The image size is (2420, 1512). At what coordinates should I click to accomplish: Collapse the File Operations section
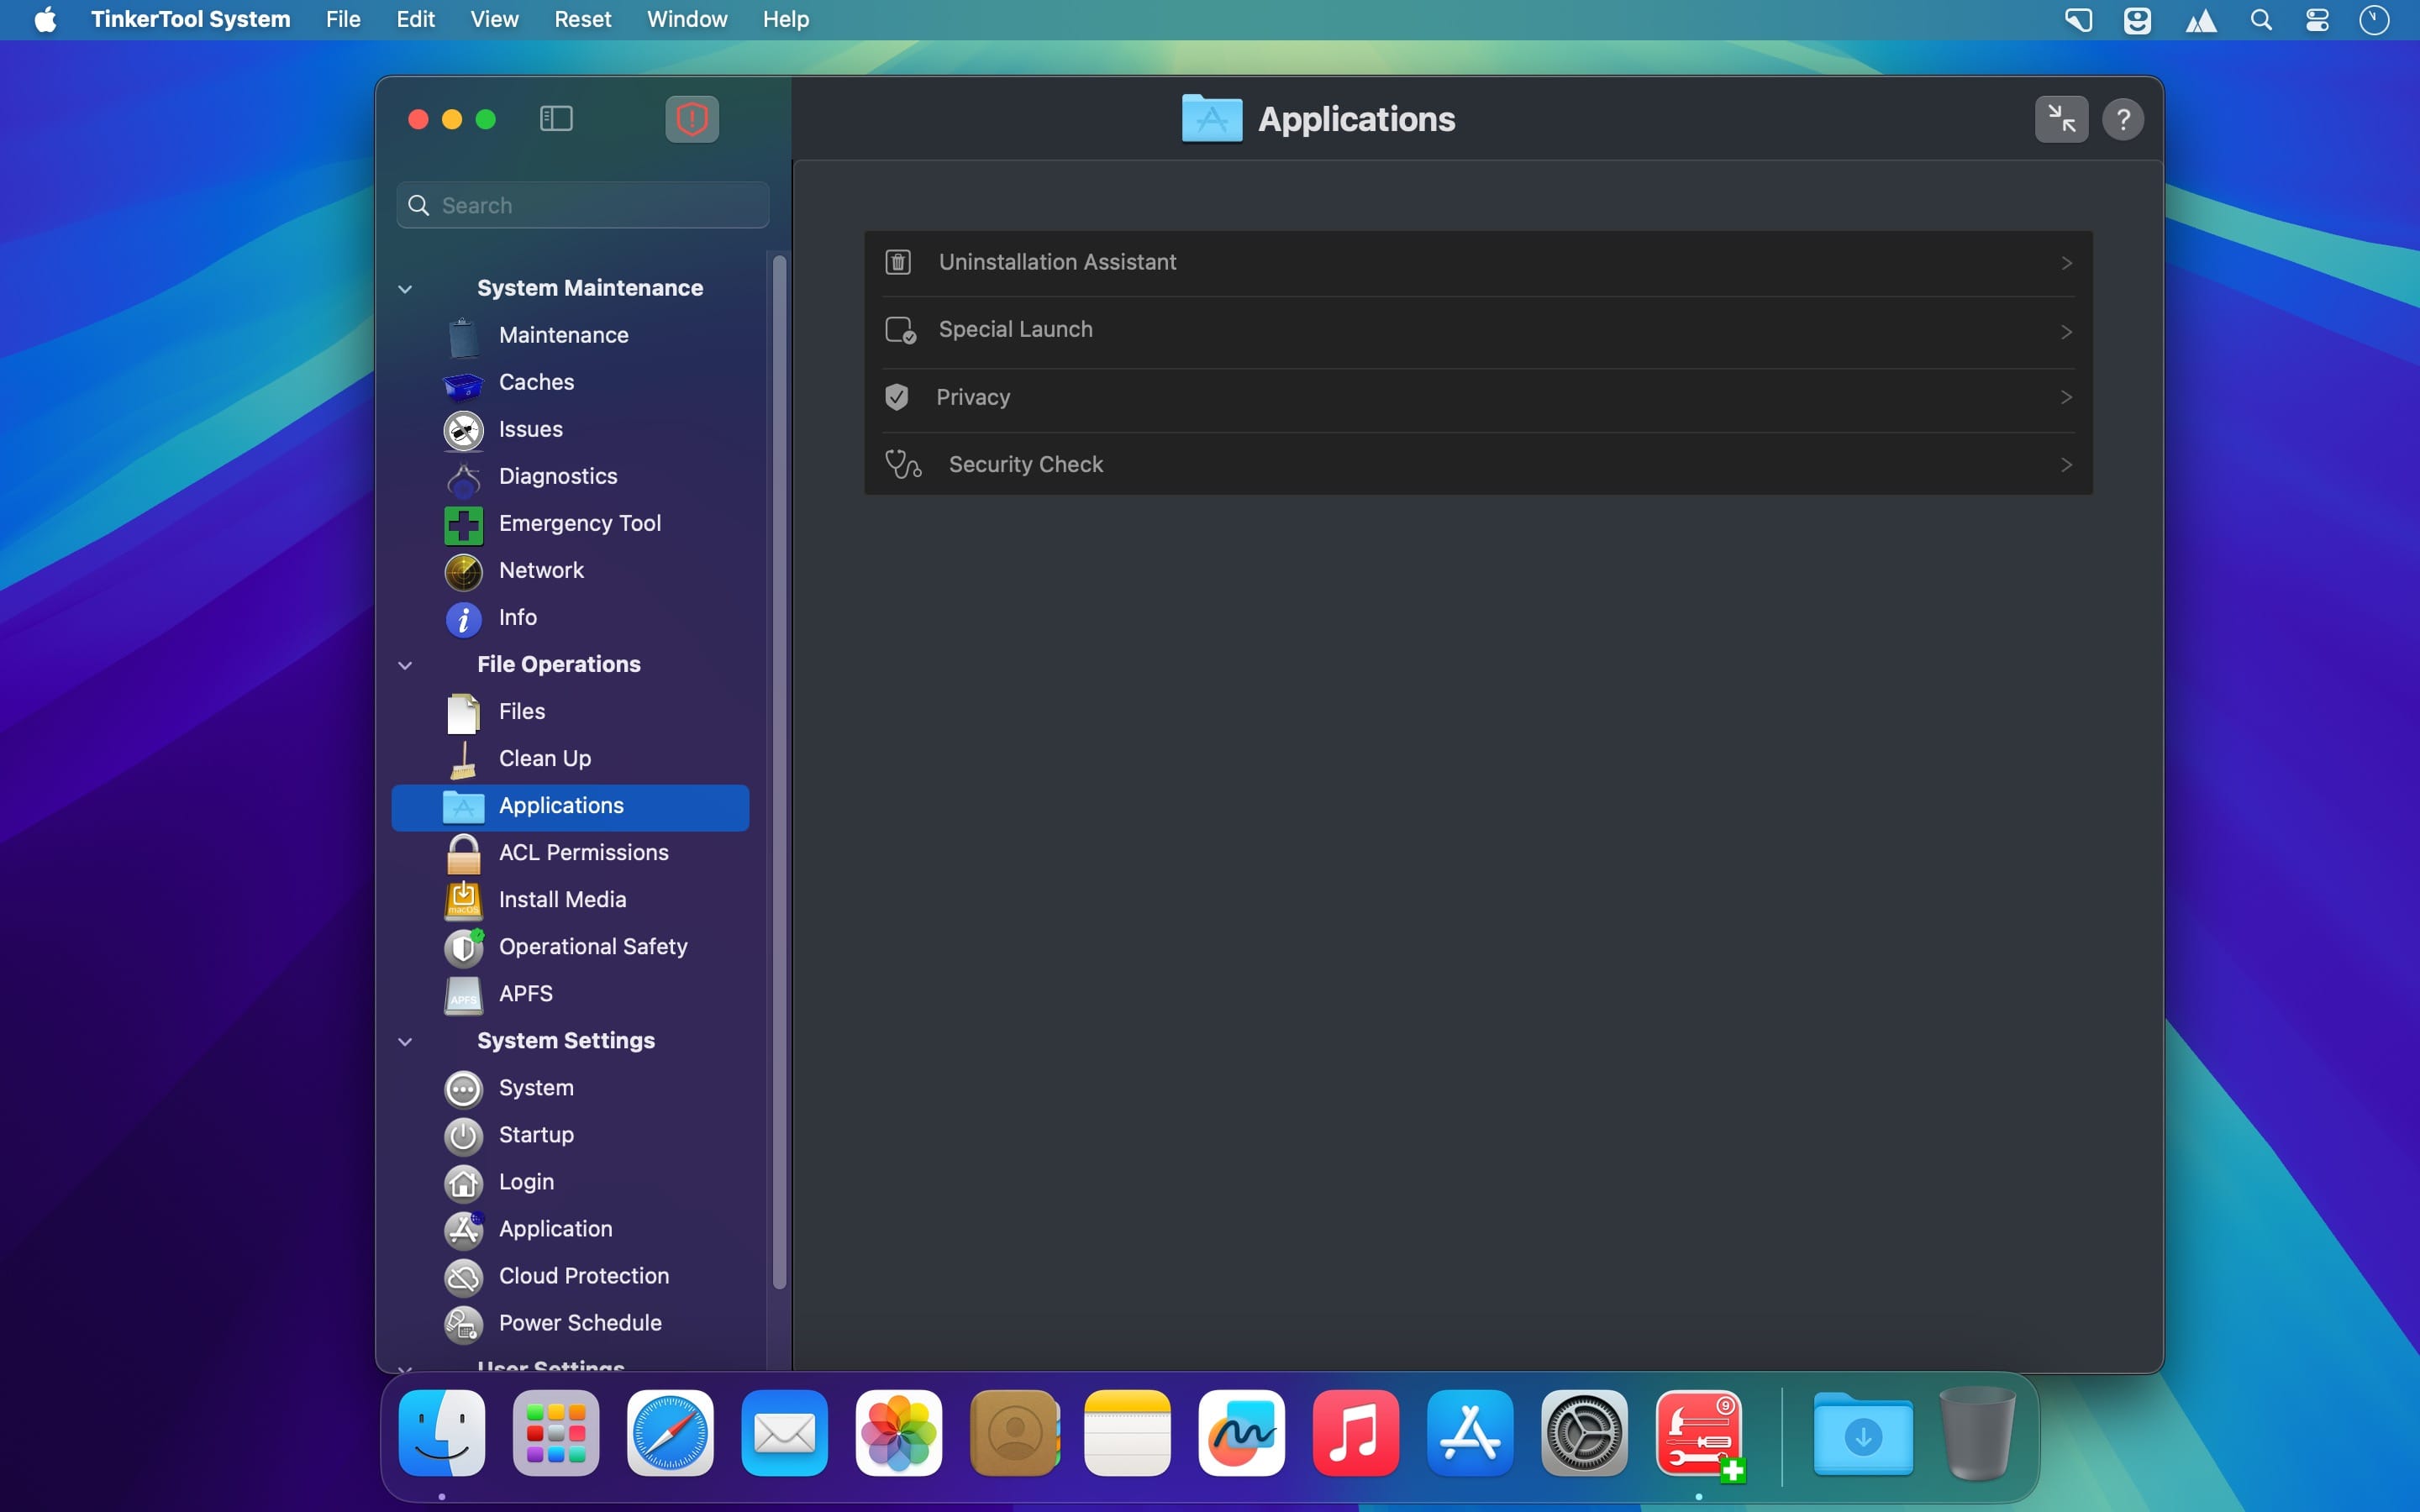405,665
